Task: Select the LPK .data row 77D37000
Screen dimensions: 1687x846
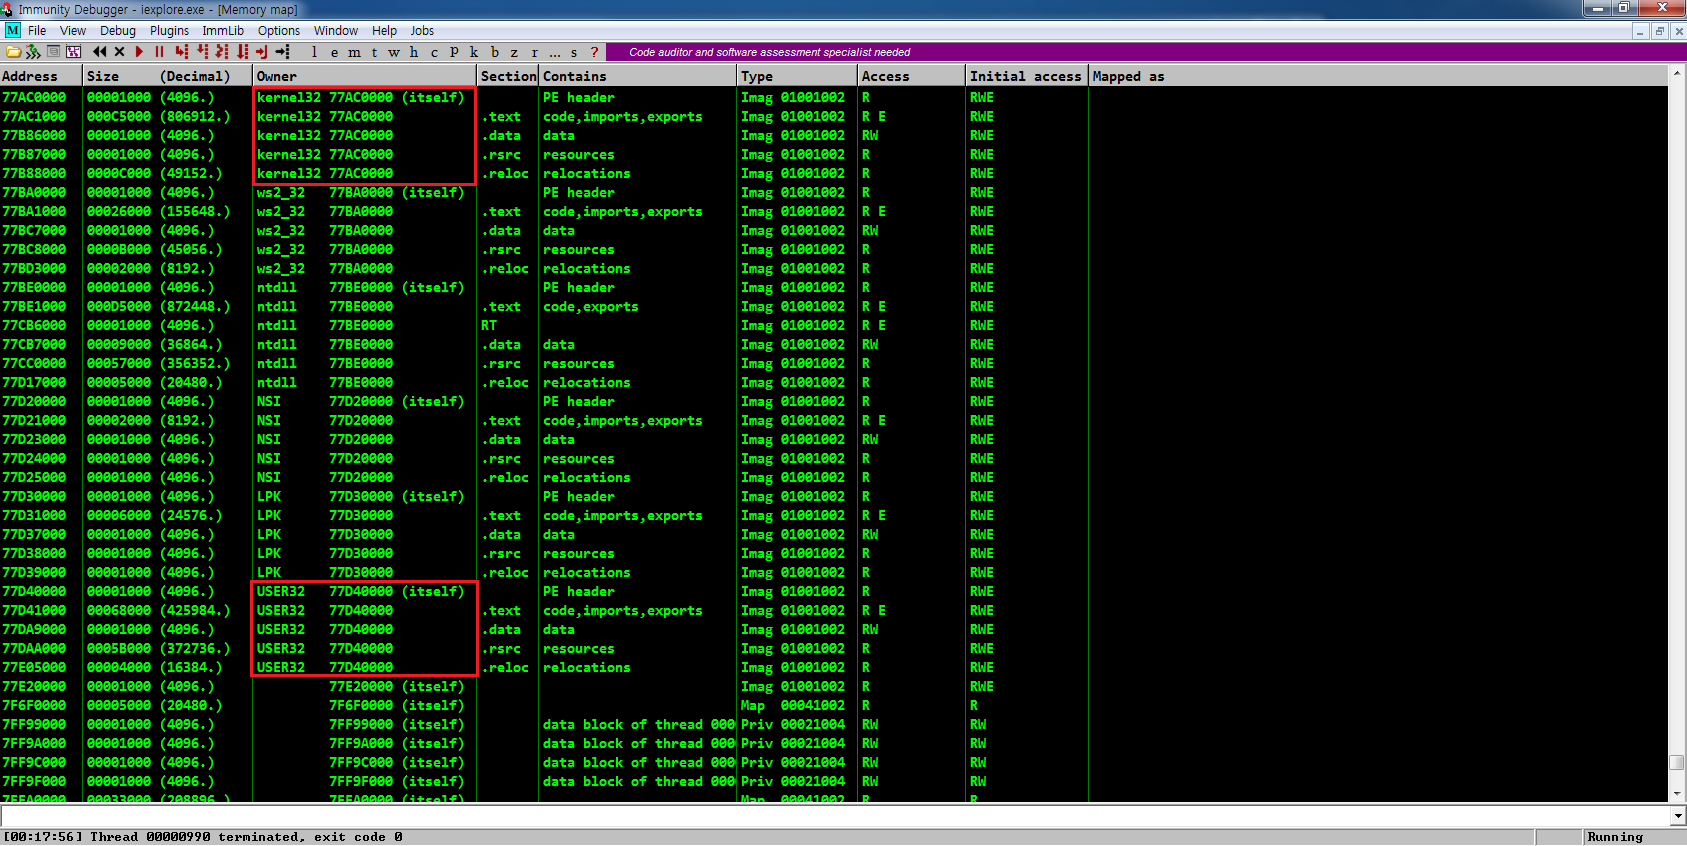Action: tap(834, 535)
